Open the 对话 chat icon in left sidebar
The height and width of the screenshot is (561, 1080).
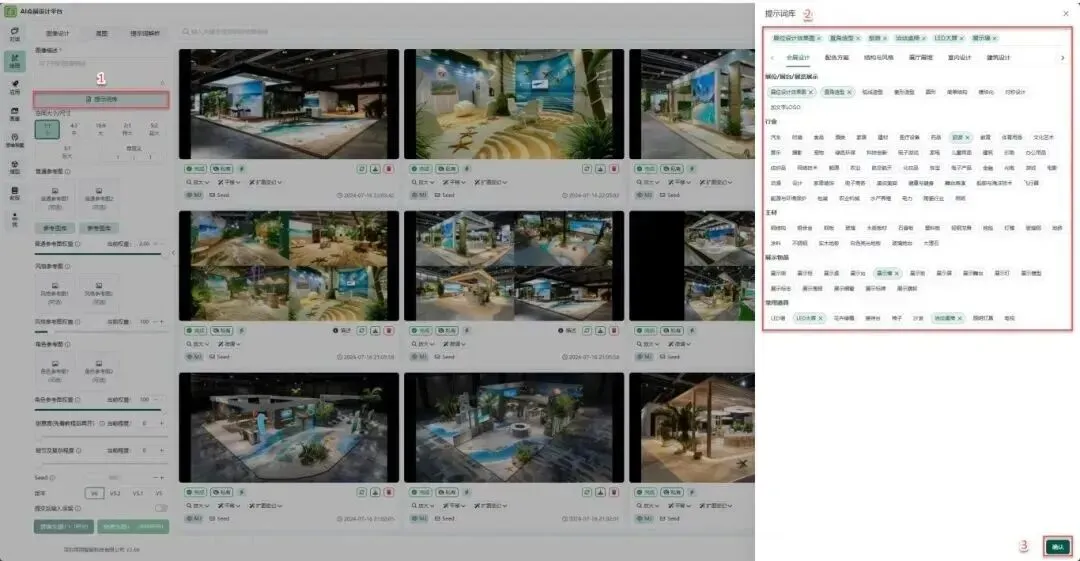pos(14,34)
